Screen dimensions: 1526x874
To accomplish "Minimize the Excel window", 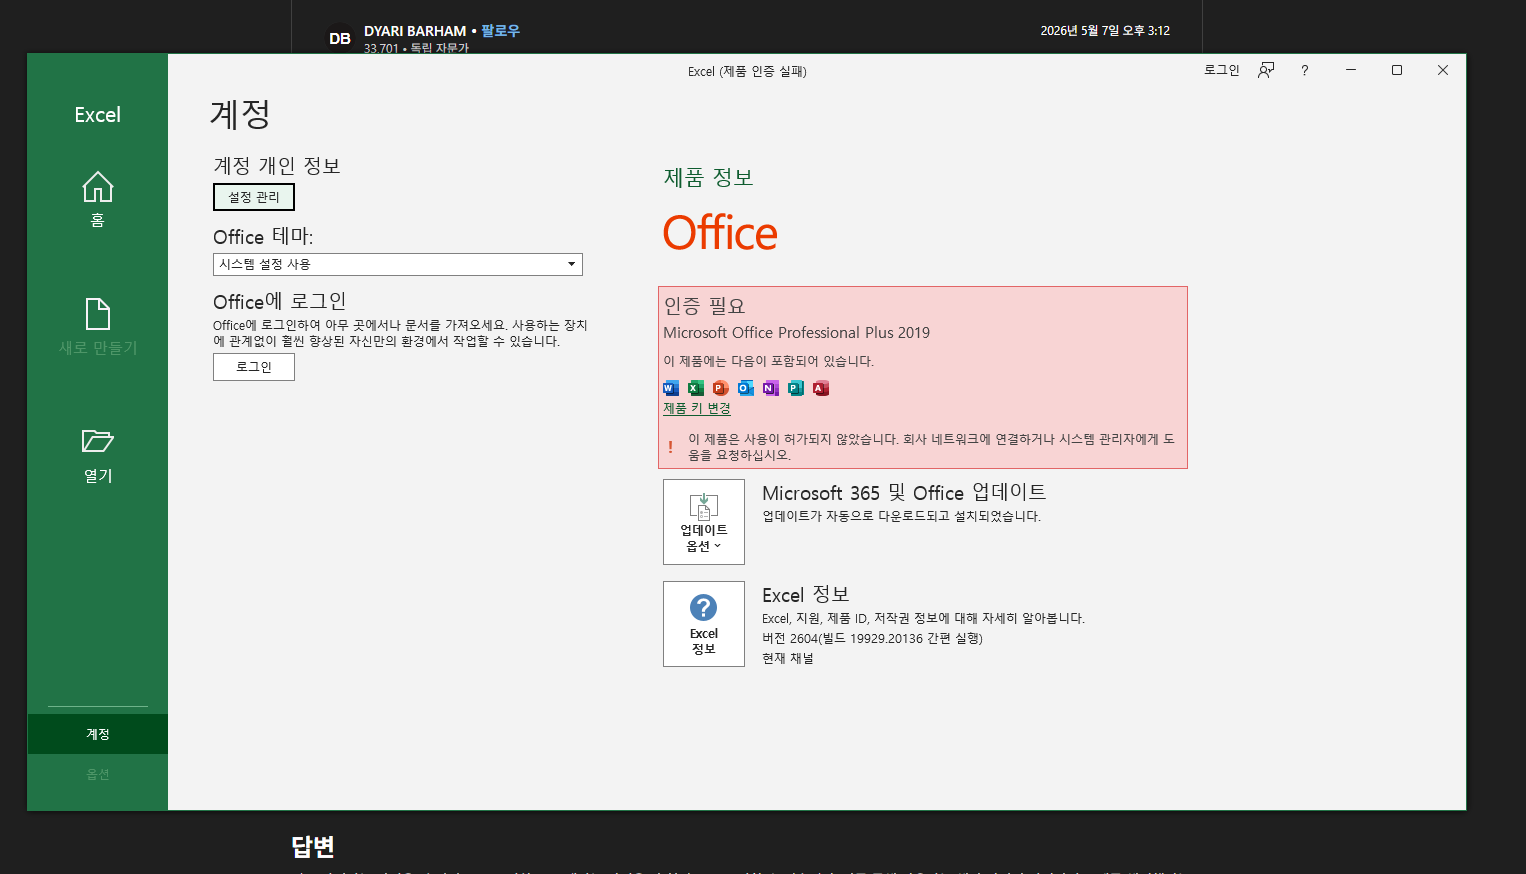I will pos(1351,70).
